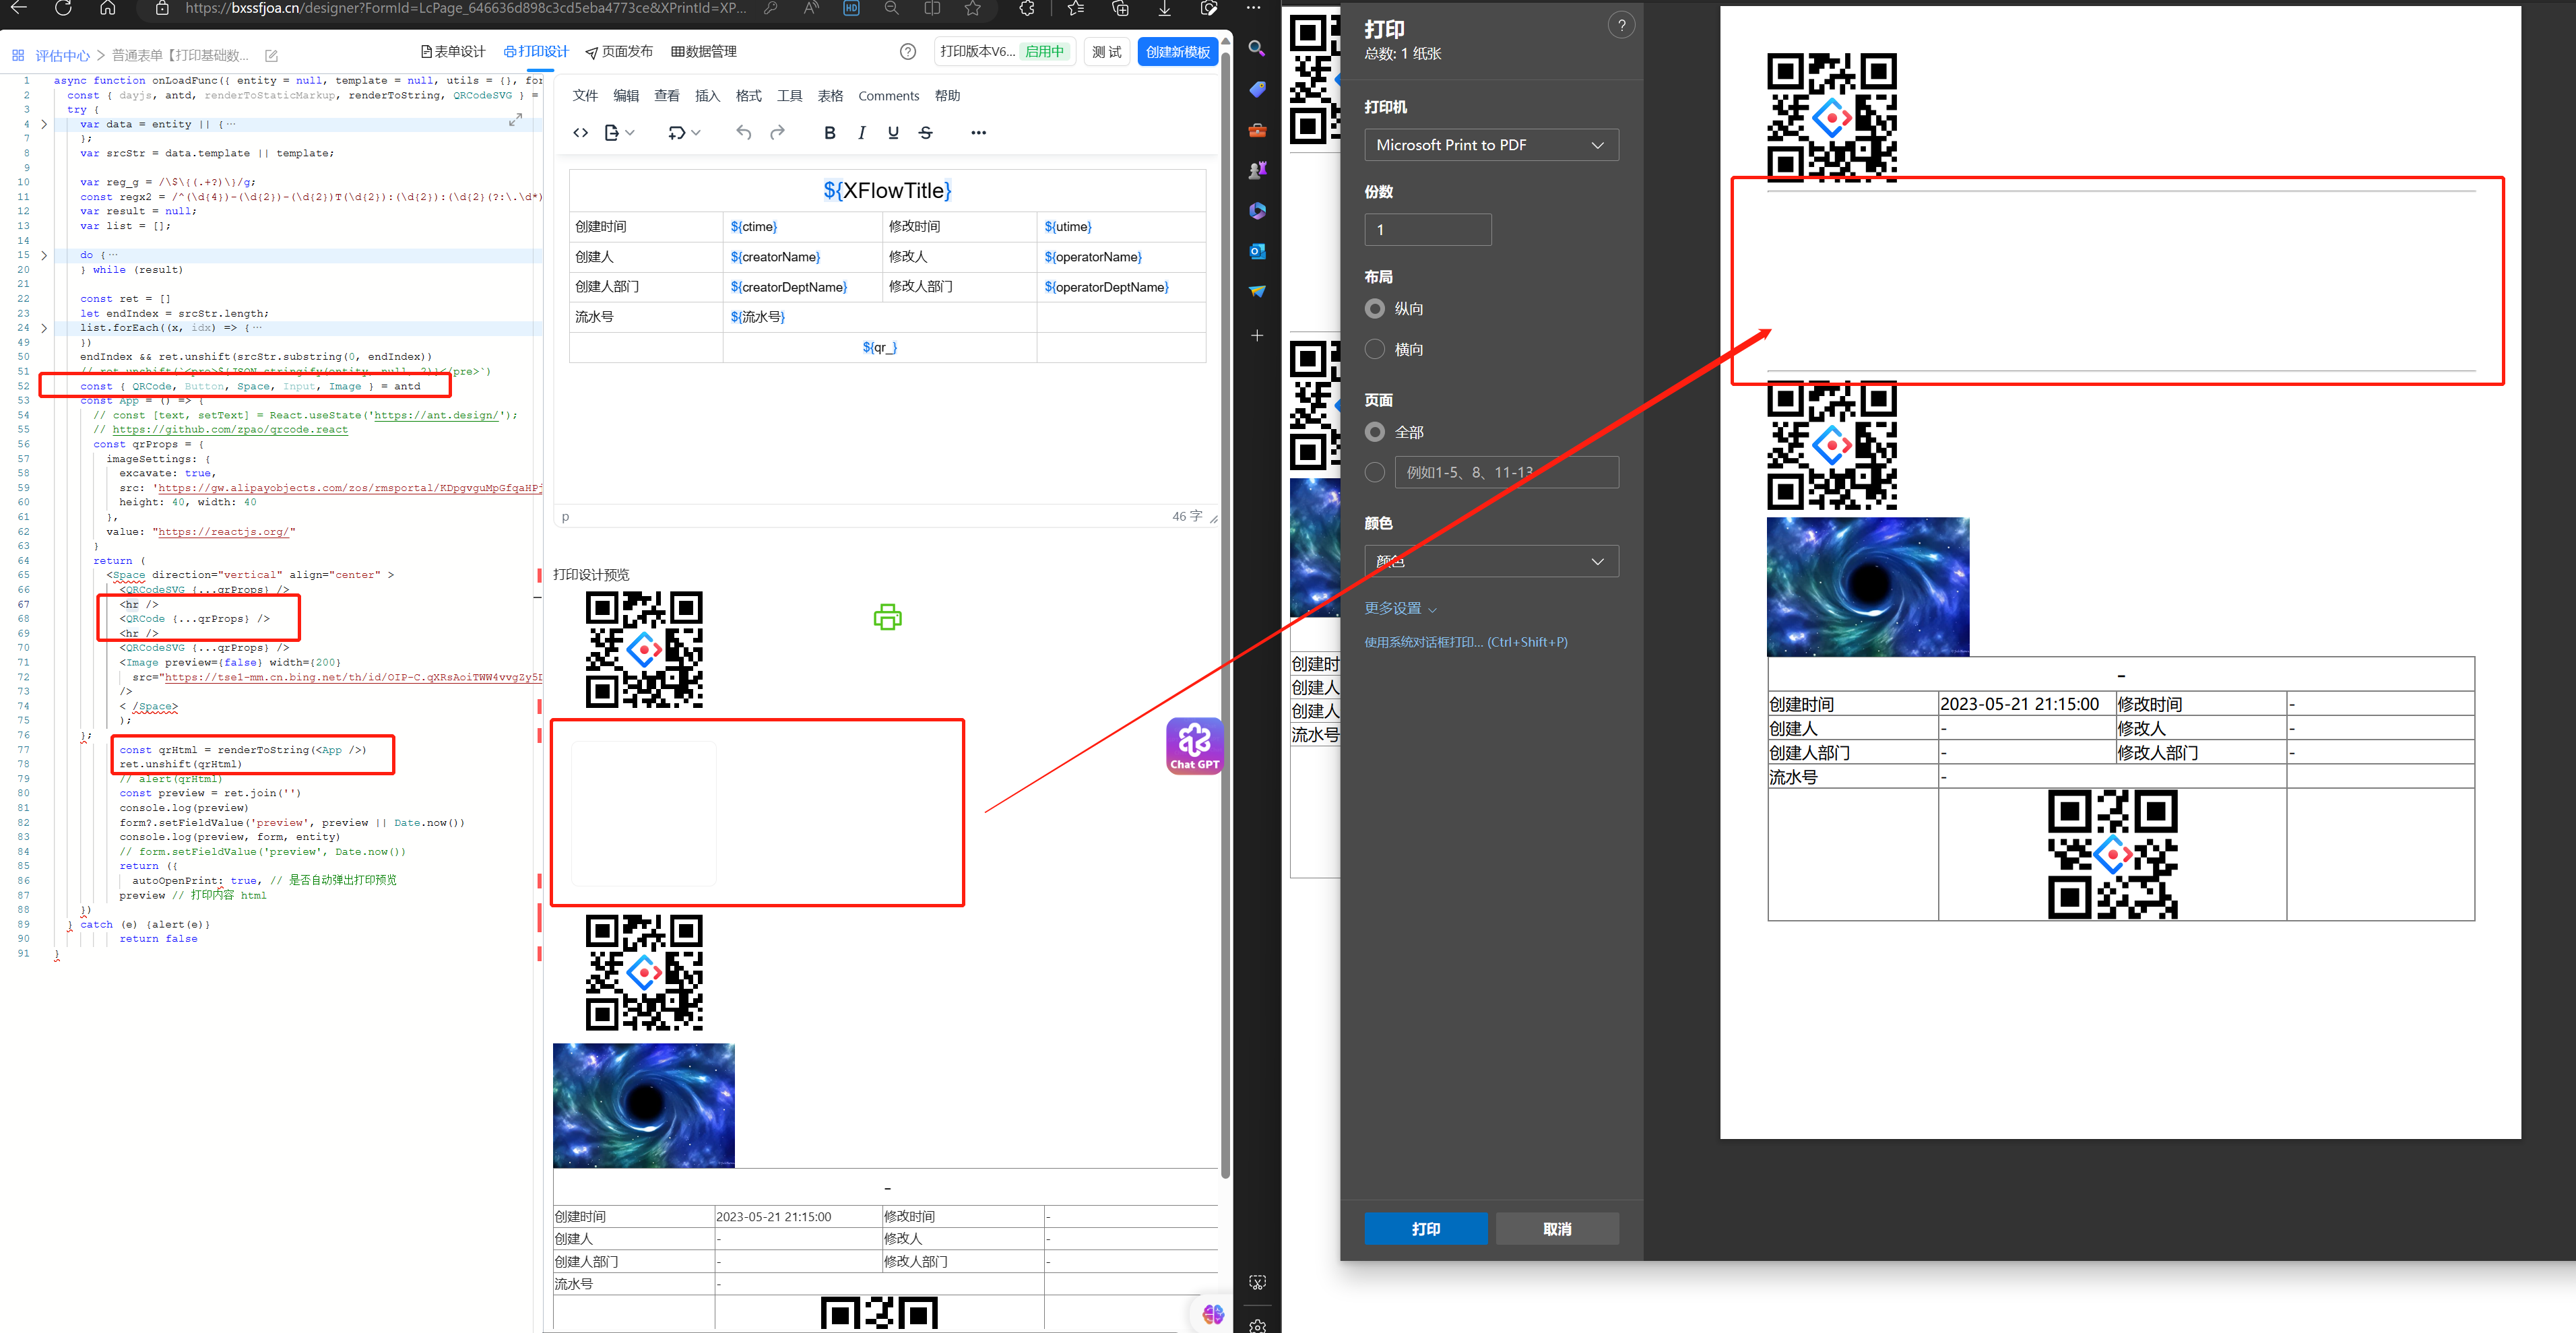Screen dimensions: 2576x1333
Task: Select the source code view icon in the editor
Action: click(x=581, y=132)
